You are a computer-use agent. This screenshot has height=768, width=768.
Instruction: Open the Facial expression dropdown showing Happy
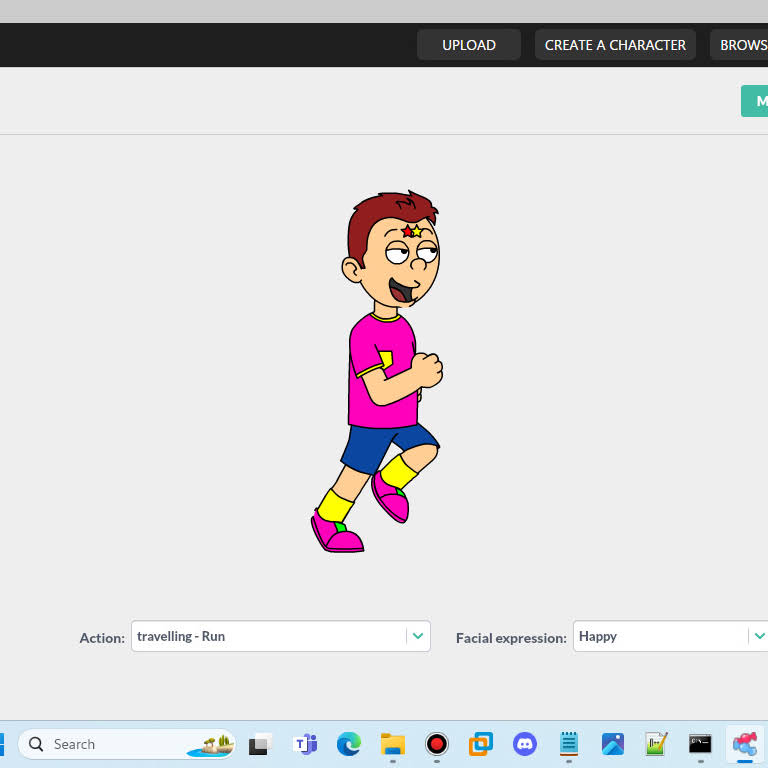point(671,636)
